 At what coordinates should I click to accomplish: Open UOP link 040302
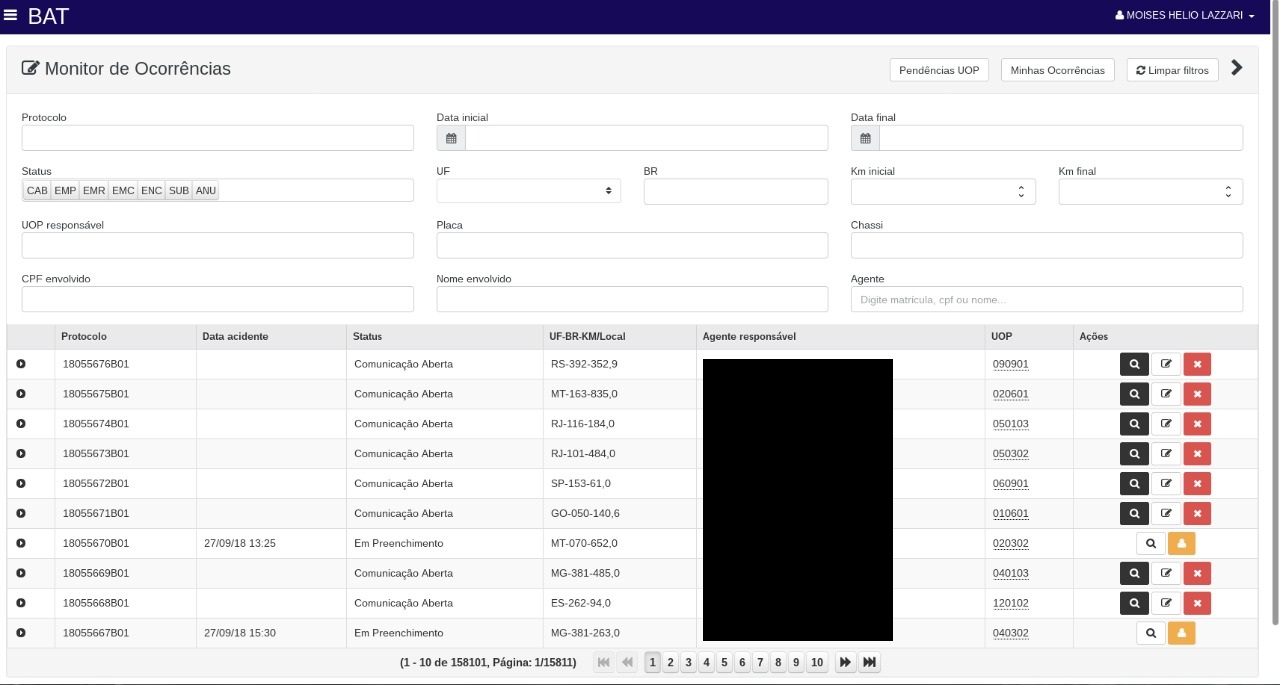[x=1011, y=633]
